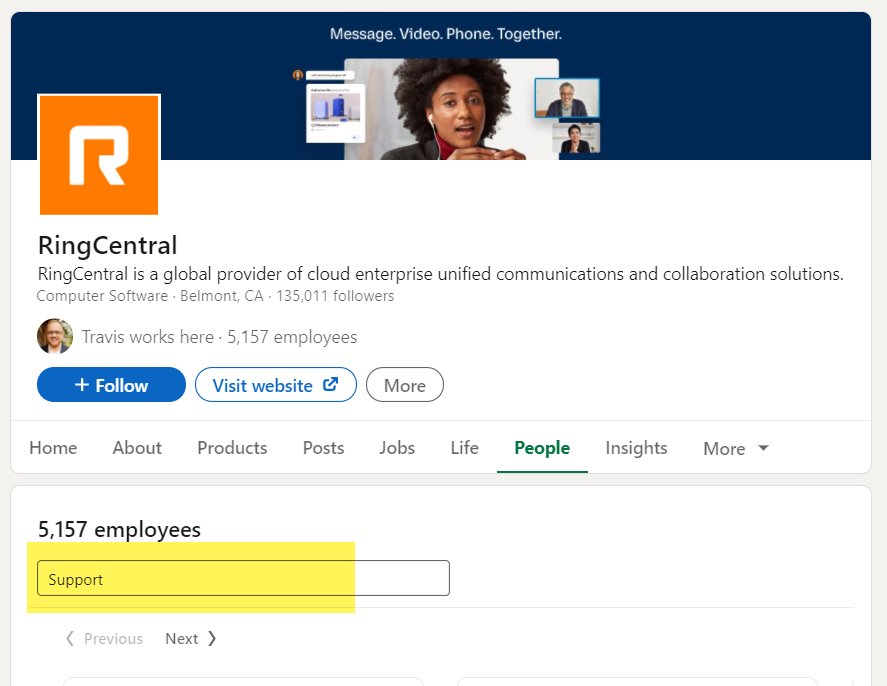Switch to the Home tab
The width and height of the screenshot is (887, 686).
[x=53, y=447]
